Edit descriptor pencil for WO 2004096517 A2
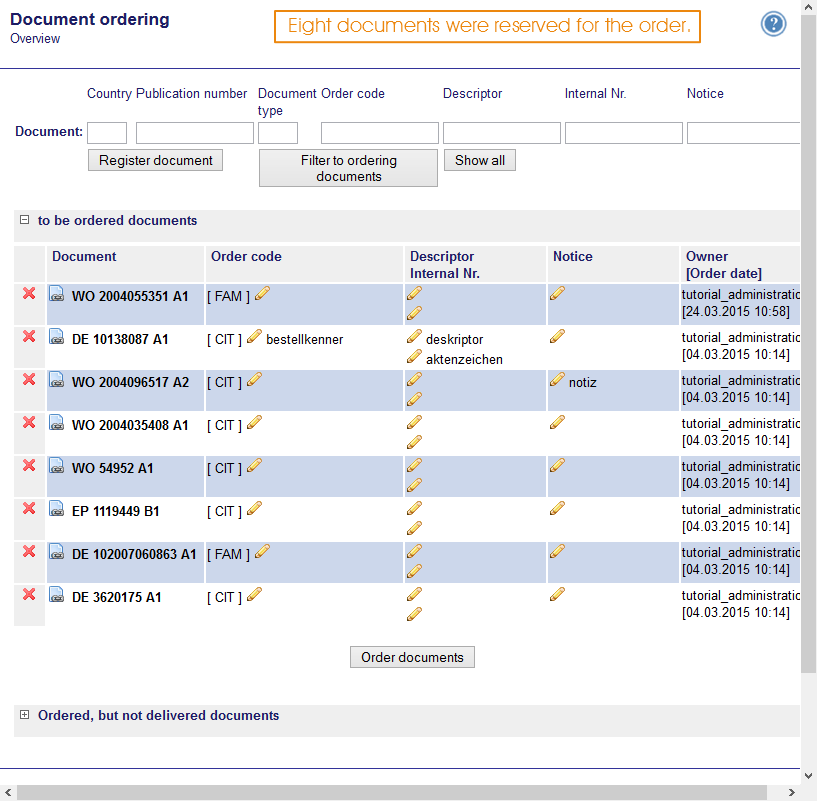This screenshot has height=801, width=817. point(414,379)
